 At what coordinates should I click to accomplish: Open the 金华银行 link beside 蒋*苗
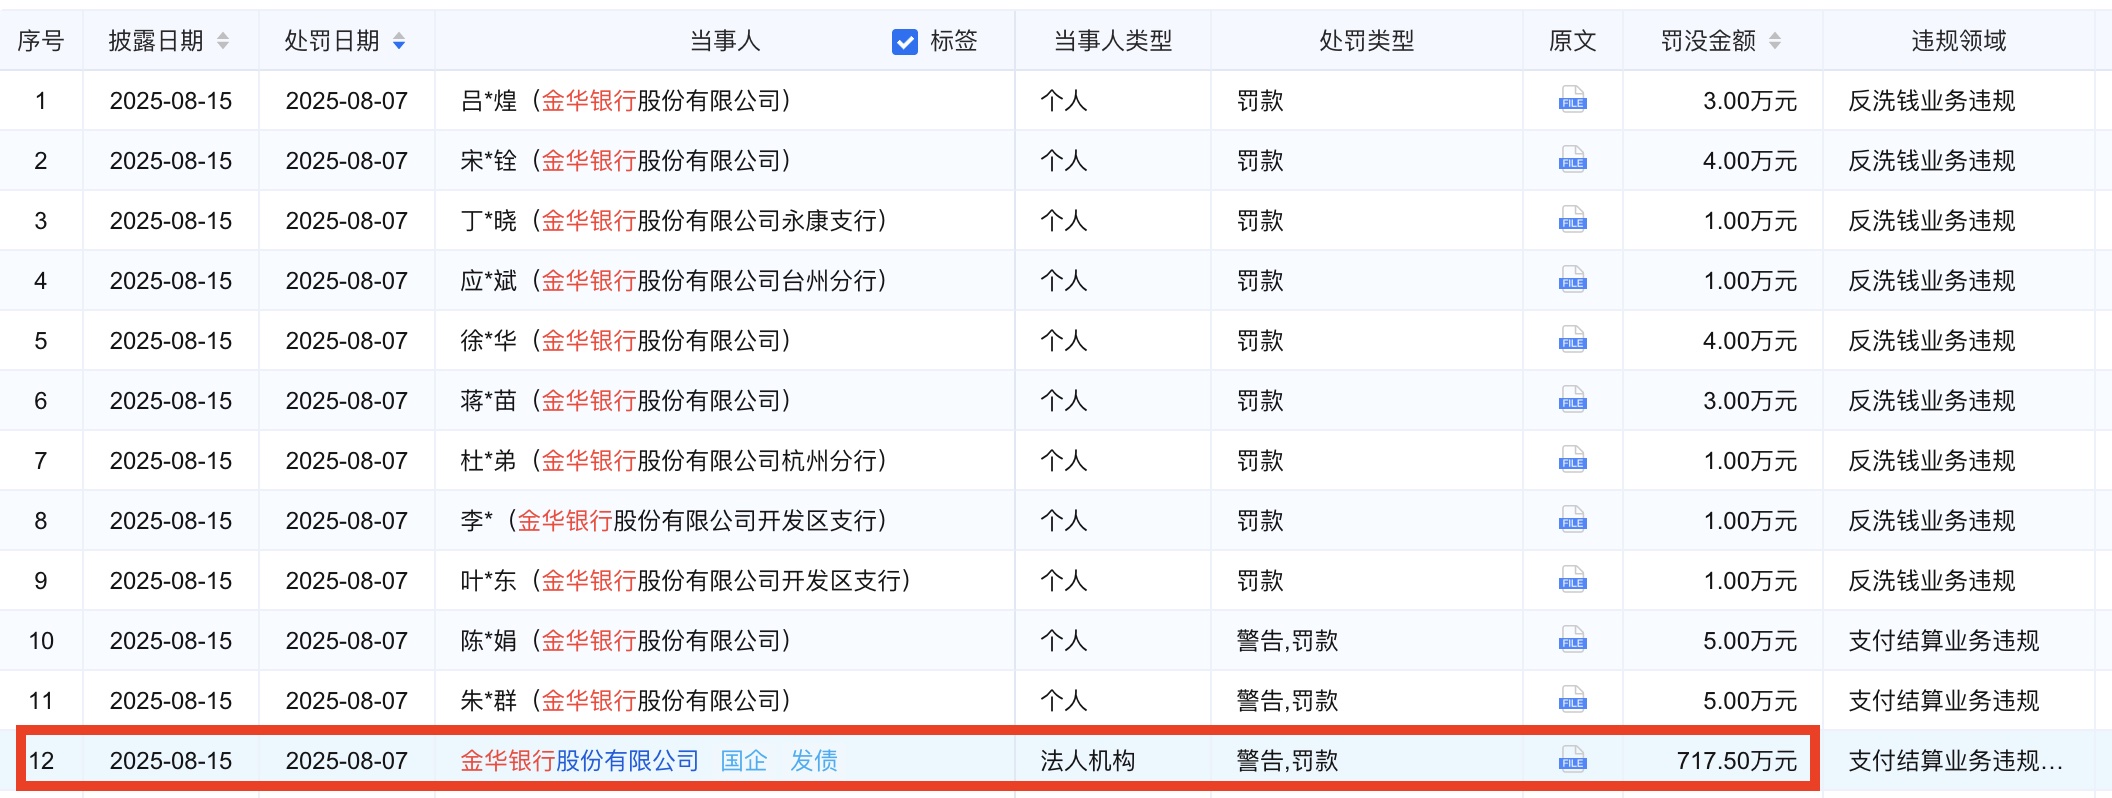589,401
